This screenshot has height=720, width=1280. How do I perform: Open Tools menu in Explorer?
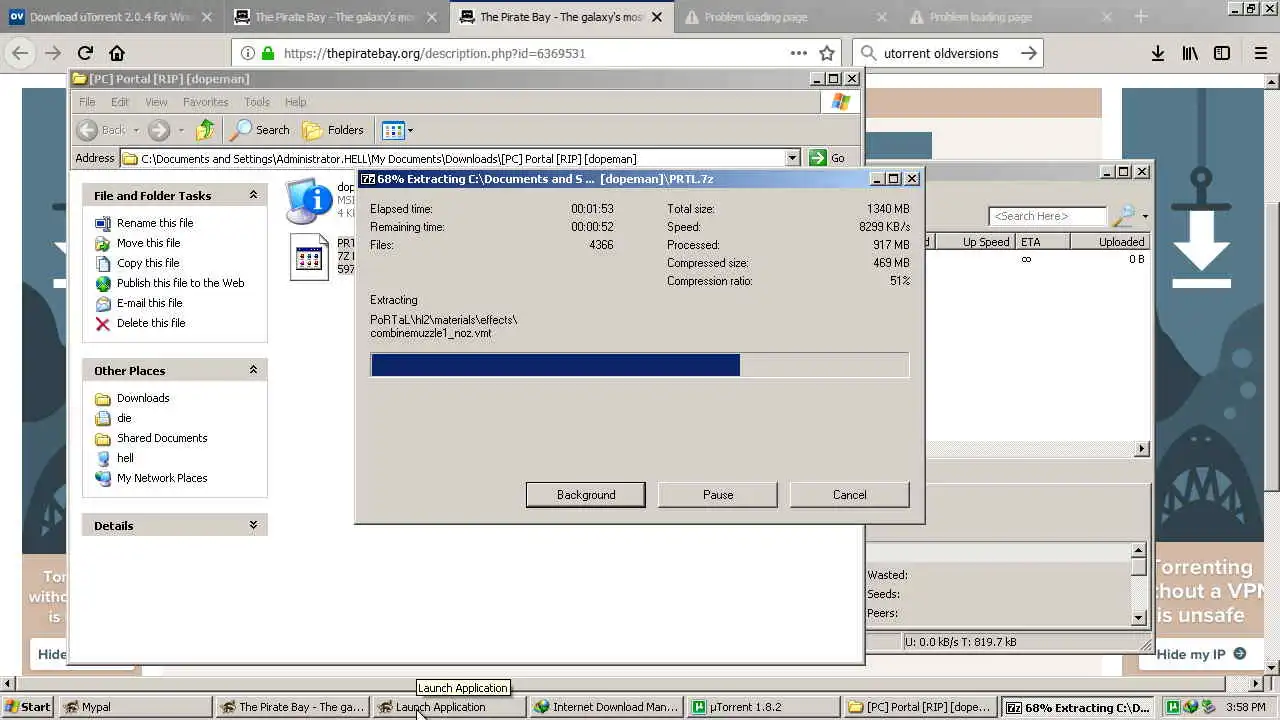pos(257,102)
